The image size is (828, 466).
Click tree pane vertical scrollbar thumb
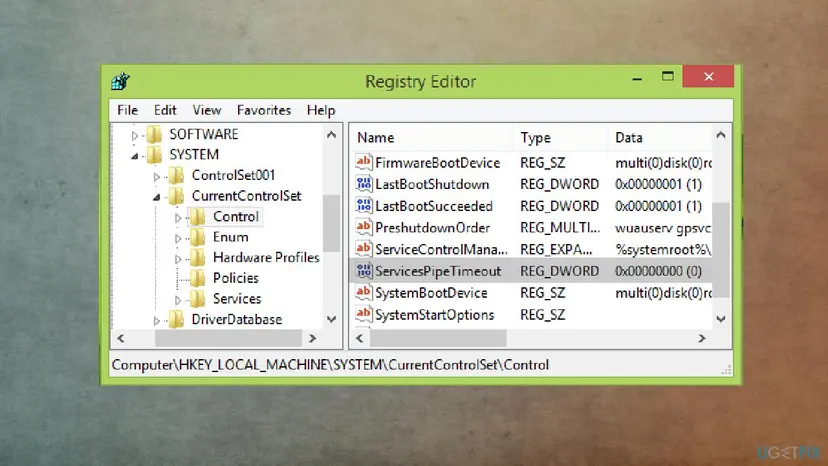(x=332, y=223)
